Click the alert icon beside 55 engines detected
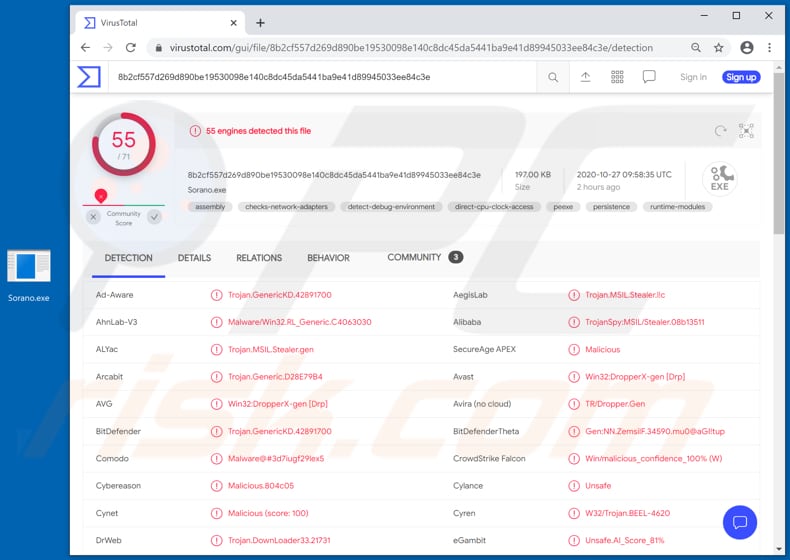The width and height of the screenshot is (790, 560). (x=195, y=131)
